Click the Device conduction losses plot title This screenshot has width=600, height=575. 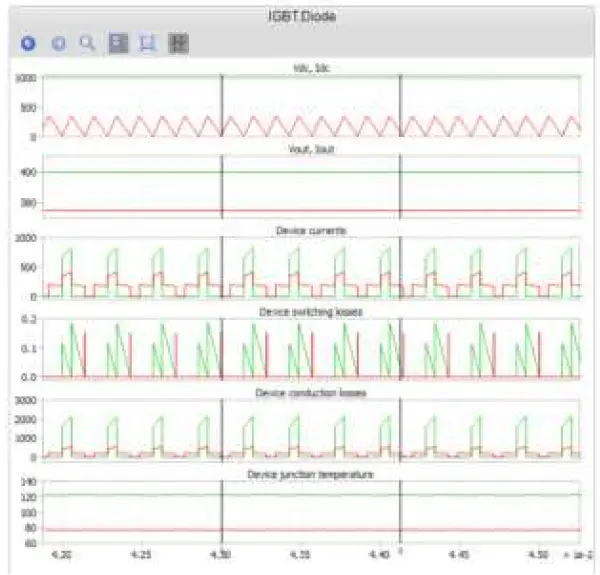coord(311,393)
